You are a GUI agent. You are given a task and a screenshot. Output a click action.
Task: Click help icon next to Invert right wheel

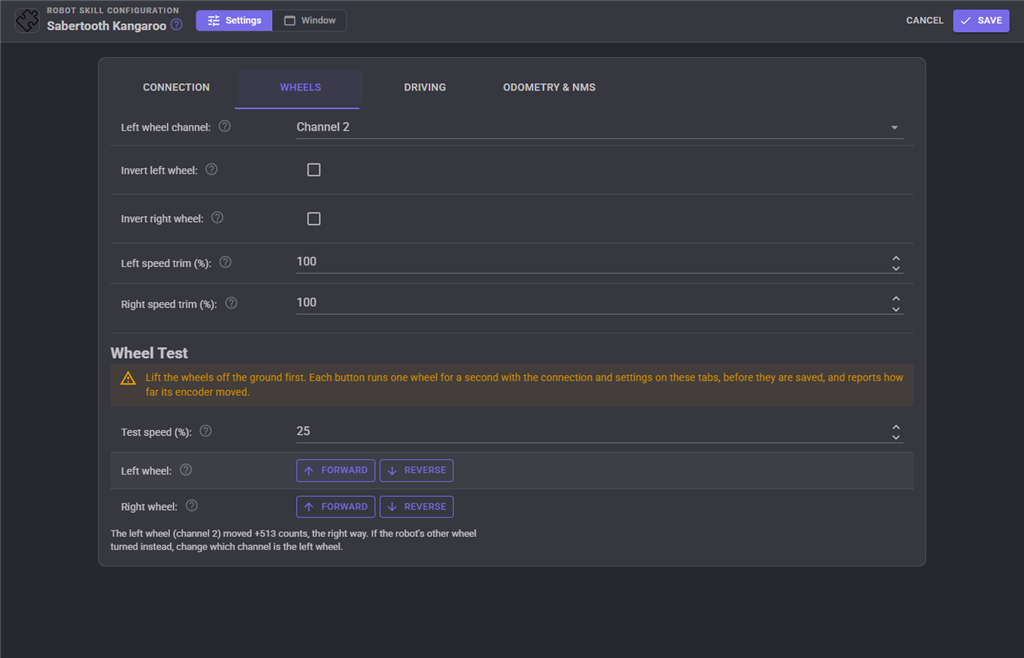click(x=217, y=217)
